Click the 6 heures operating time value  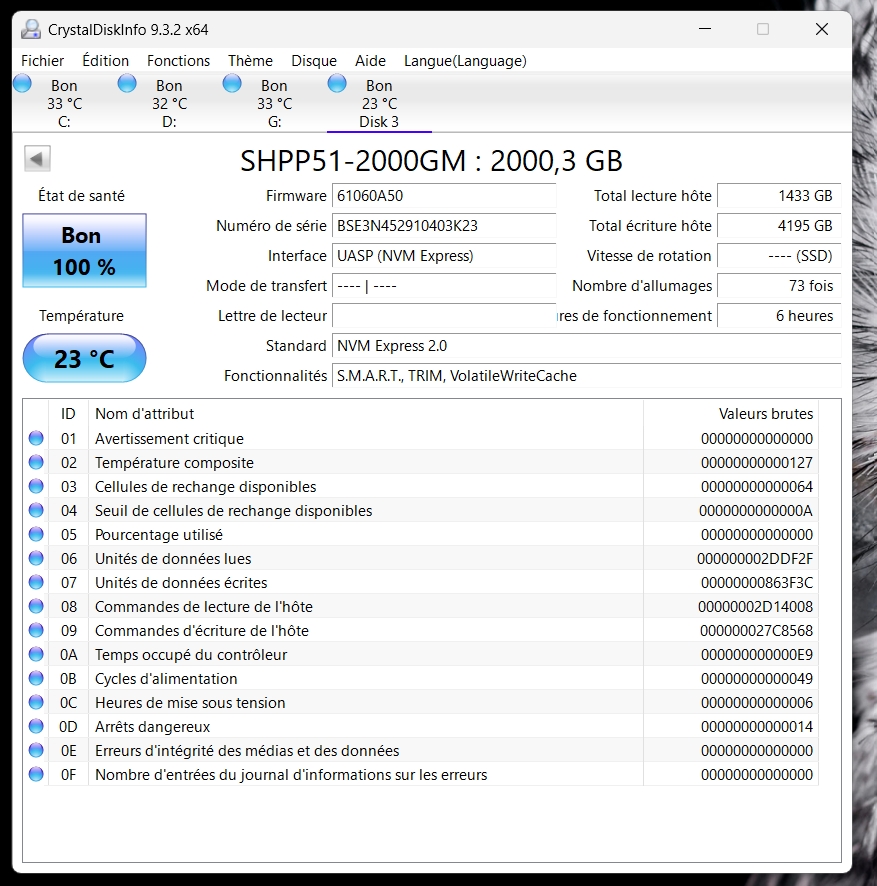[x=779, y=315]
